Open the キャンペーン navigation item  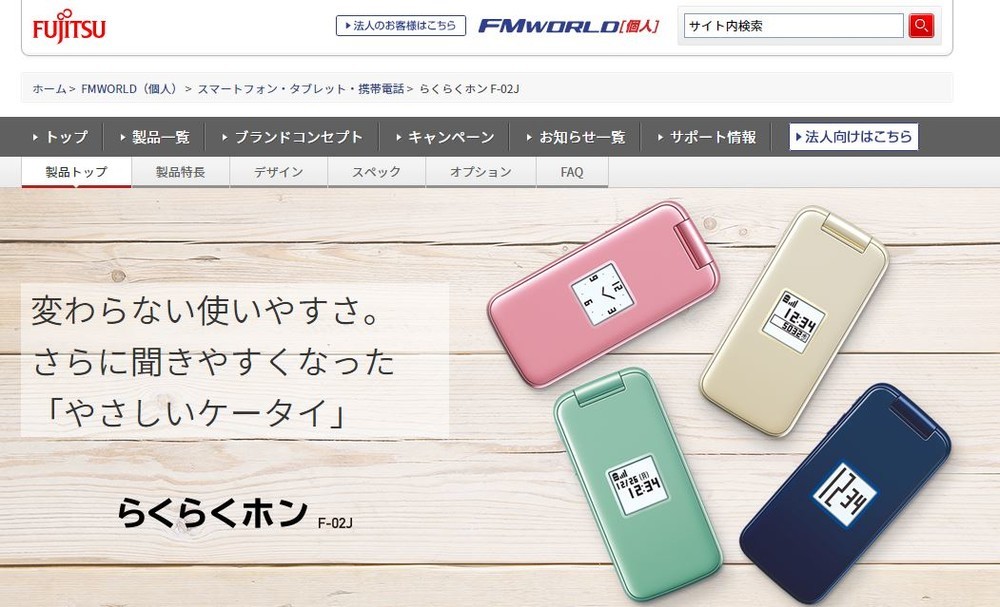(x=445, y=137)
